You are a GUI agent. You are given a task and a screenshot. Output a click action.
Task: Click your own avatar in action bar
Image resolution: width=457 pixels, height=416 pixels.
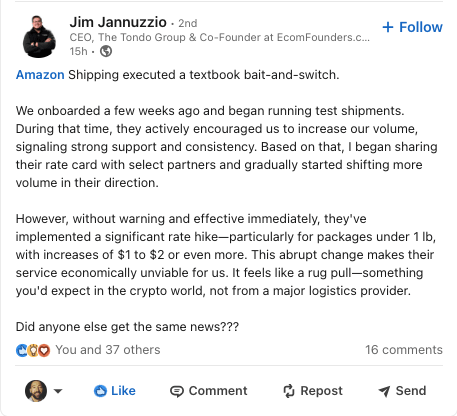click(36, 391)
